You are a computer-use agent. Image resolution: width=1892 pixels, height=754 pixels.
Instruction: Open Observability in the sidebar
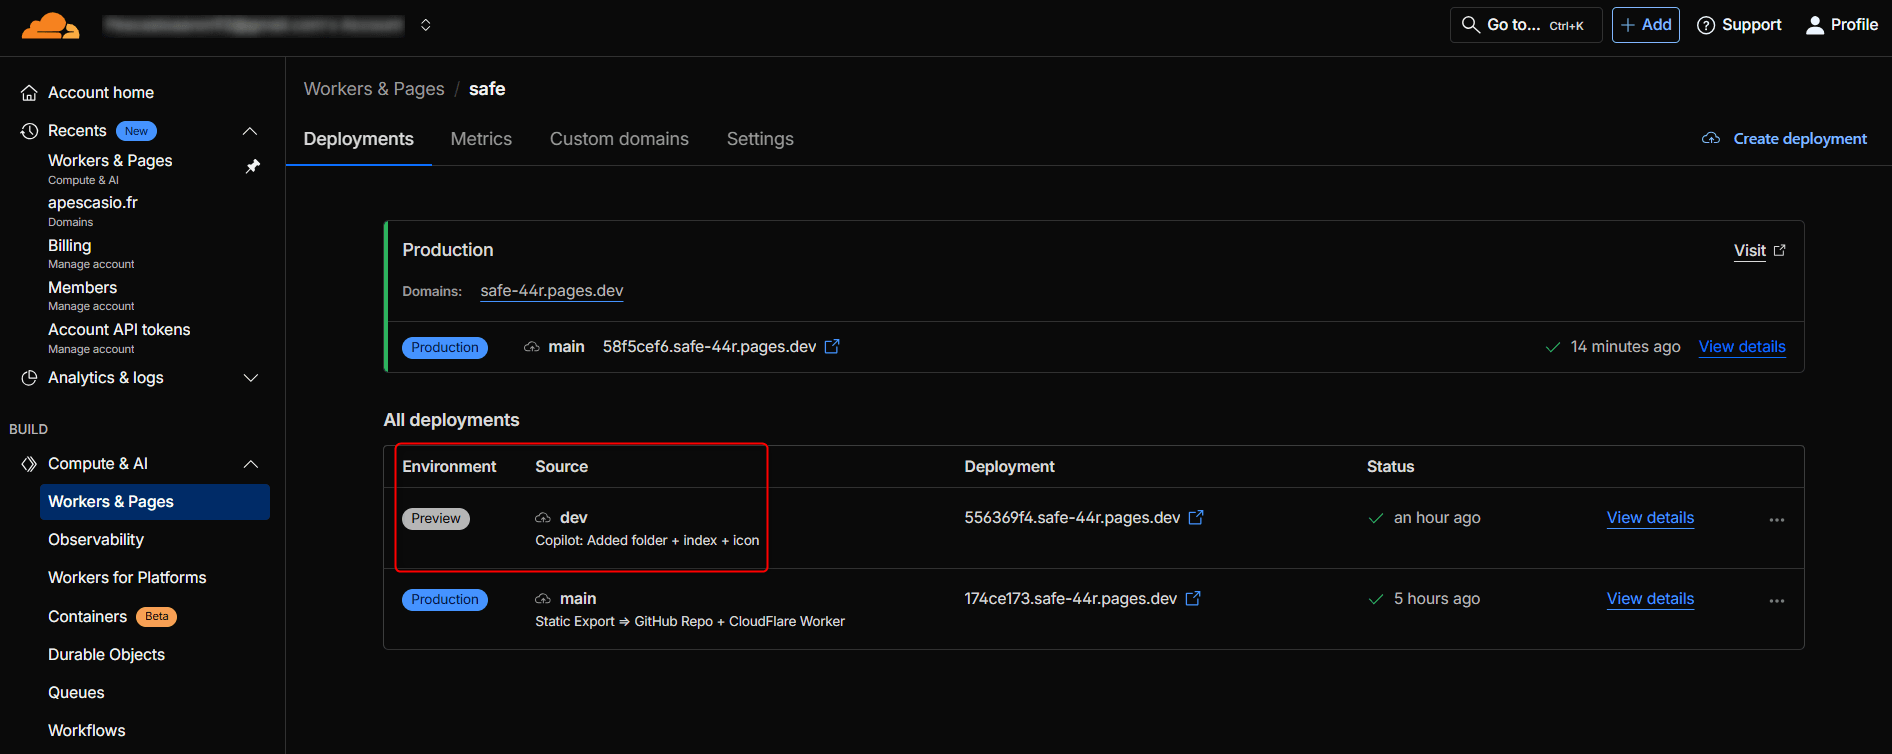(96, 540)
